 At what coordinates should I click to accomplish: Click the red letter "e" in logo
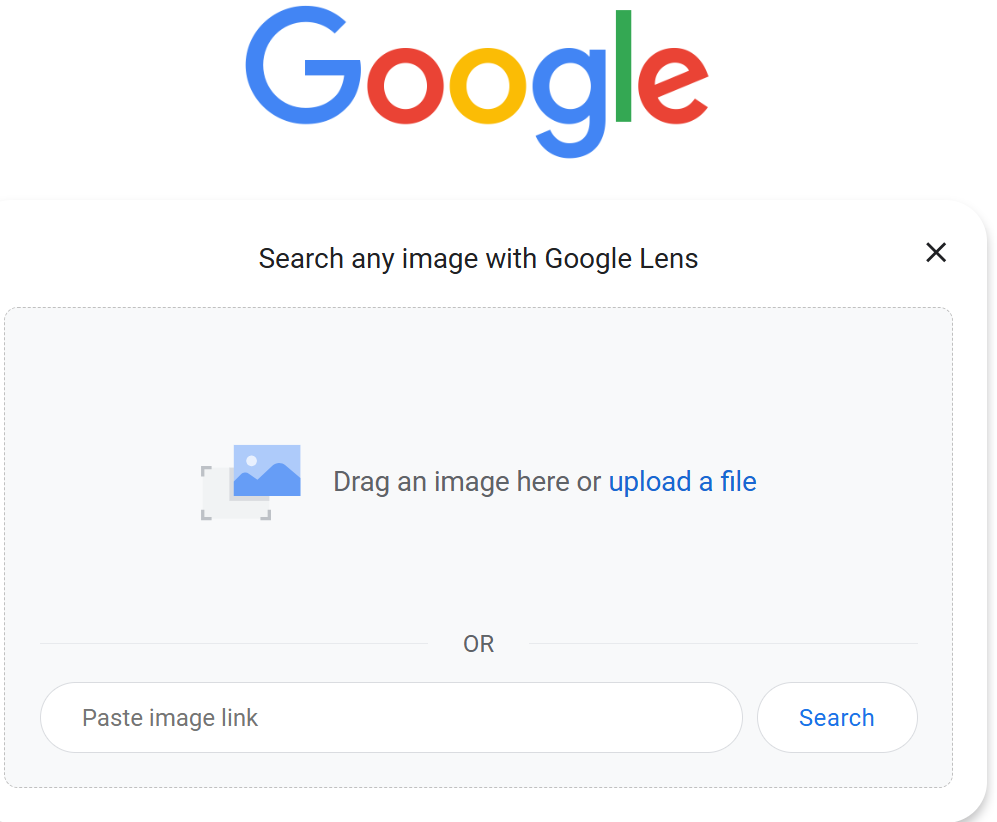(674, 87)
